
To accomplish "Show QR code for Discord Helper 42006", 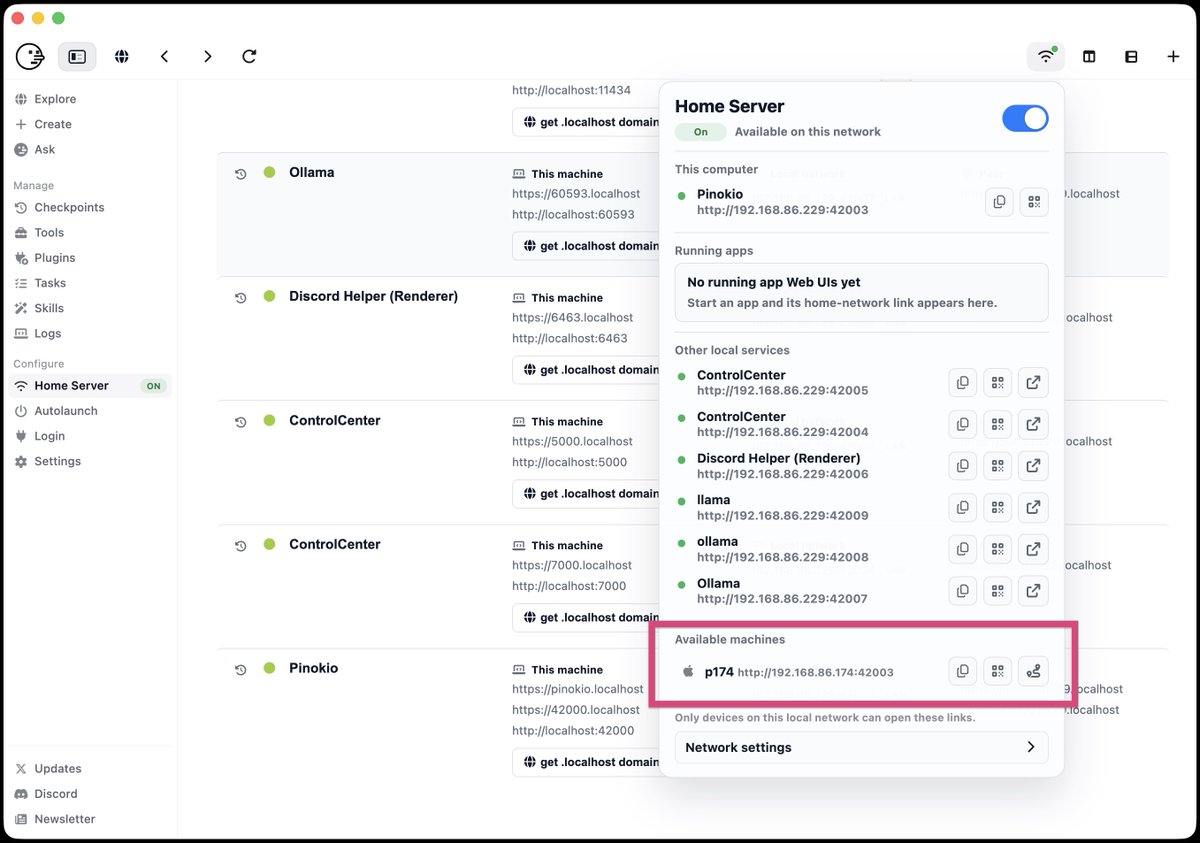I will click(998, 466).
